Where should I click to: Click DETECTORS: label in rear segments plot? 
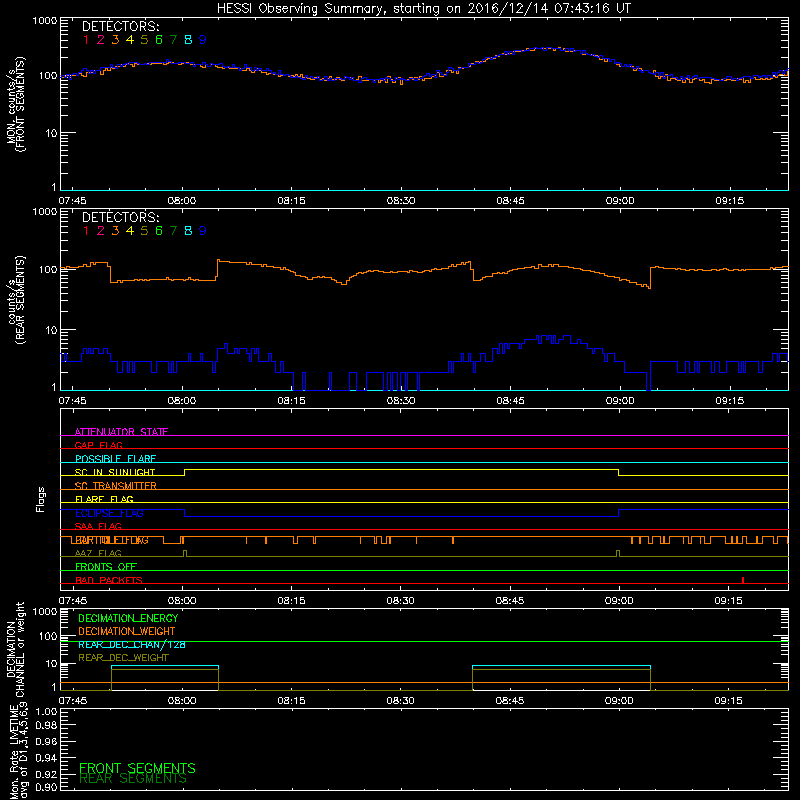120,217
